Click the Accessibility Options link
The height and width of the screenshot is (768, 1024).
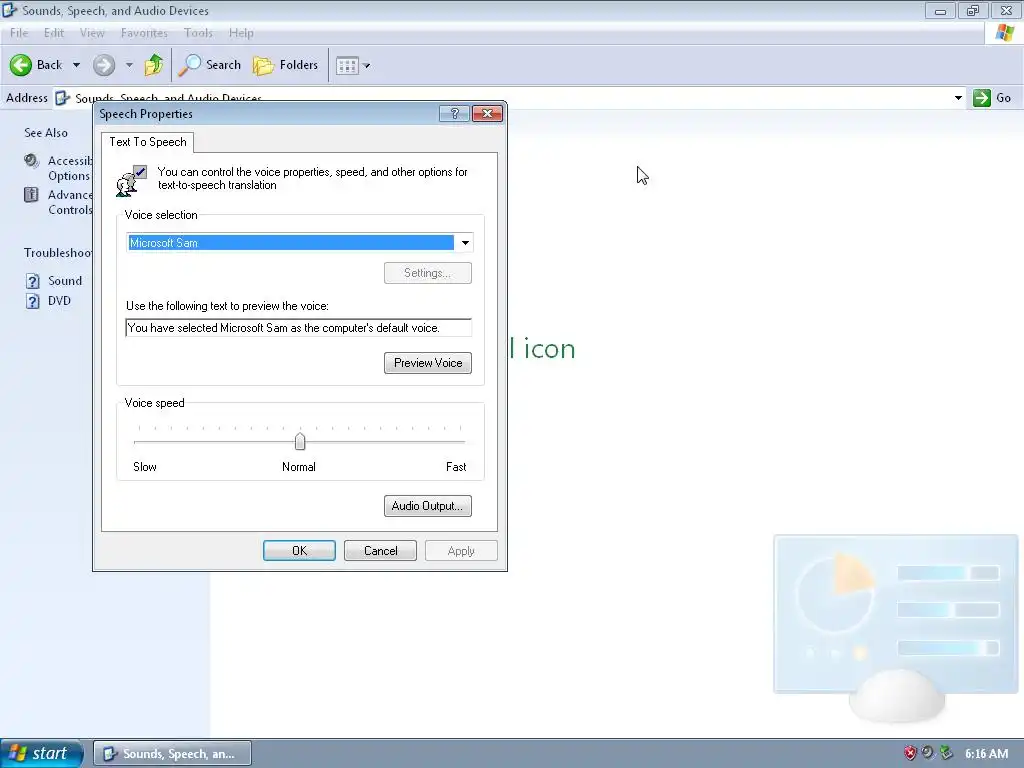pos(69,168)
